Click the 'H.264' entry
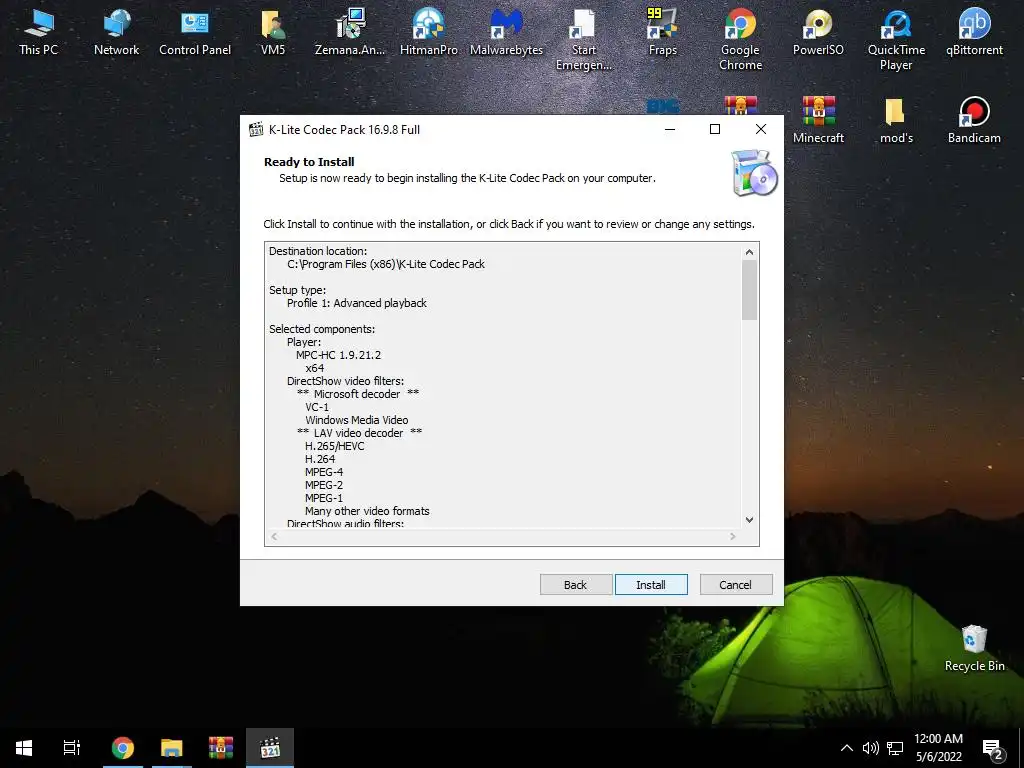Screen dimensions: 1024x768 pos(320,459)
